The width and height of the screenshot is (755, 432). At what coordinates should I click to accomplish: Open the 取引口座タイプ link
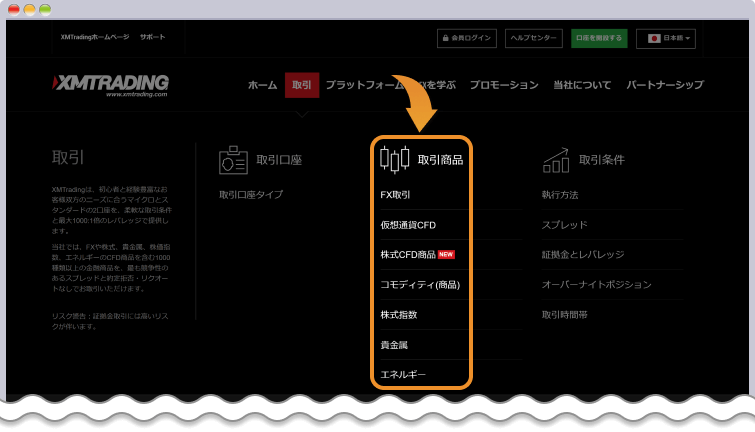[x=251, y=195]
